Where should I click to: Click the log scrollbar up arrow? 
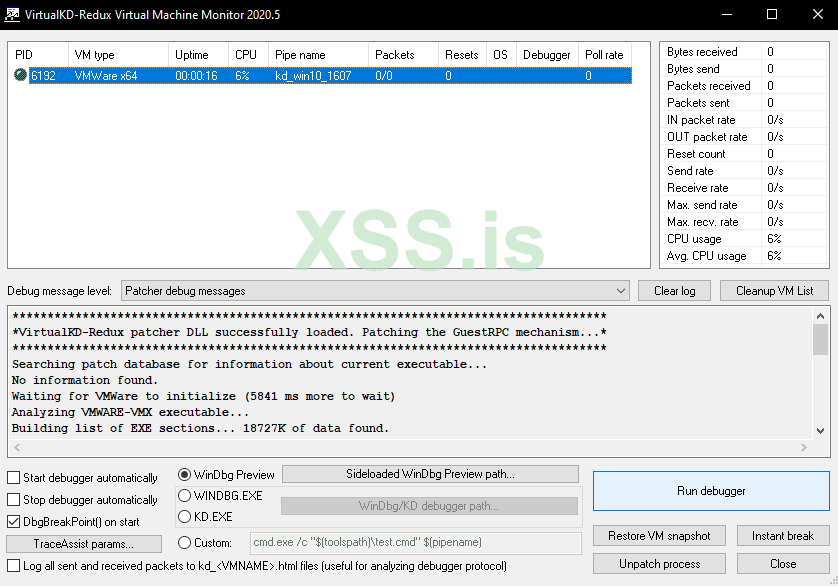(820, 316)
